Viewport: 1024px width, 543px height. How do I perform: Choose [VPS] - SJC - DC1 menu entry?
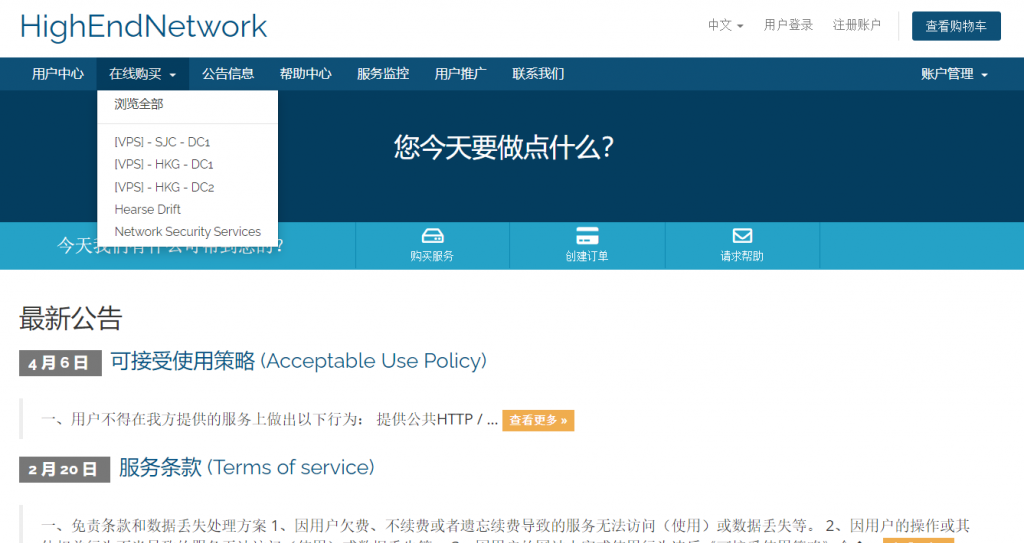(x=162, y=142)
